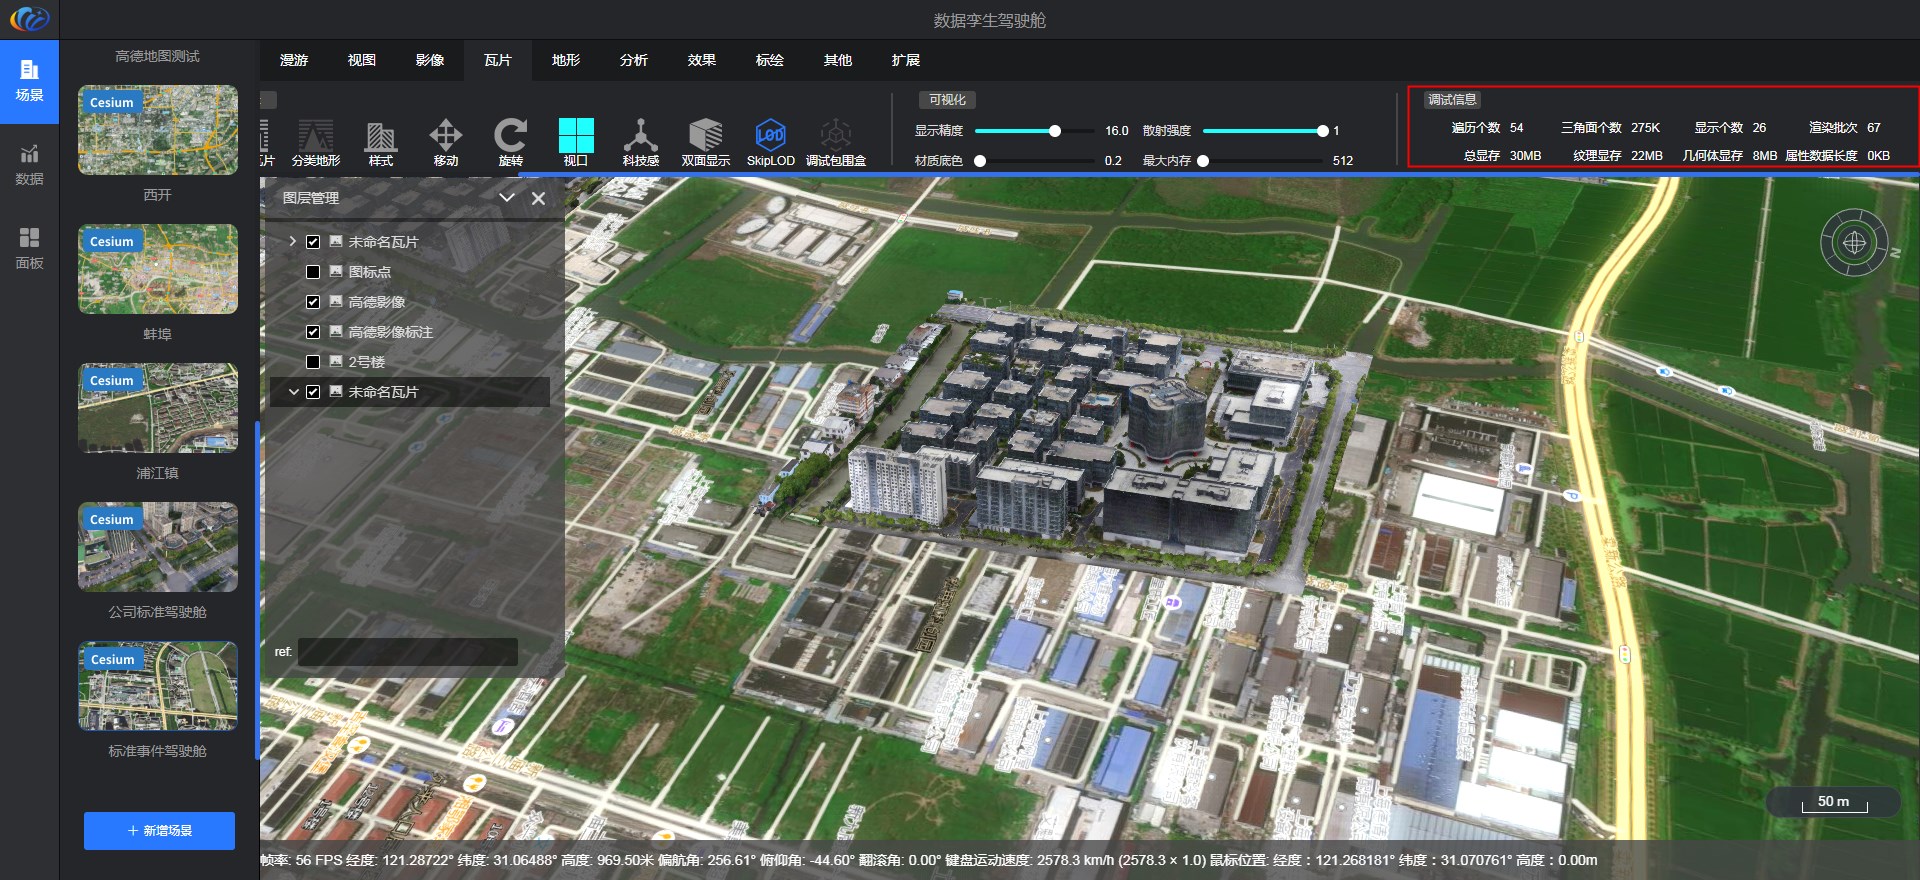Screen dimensions: 1920x880
Task: Uncheck the 高德影像 layer checkbox
Action: [x=313, y=302]
